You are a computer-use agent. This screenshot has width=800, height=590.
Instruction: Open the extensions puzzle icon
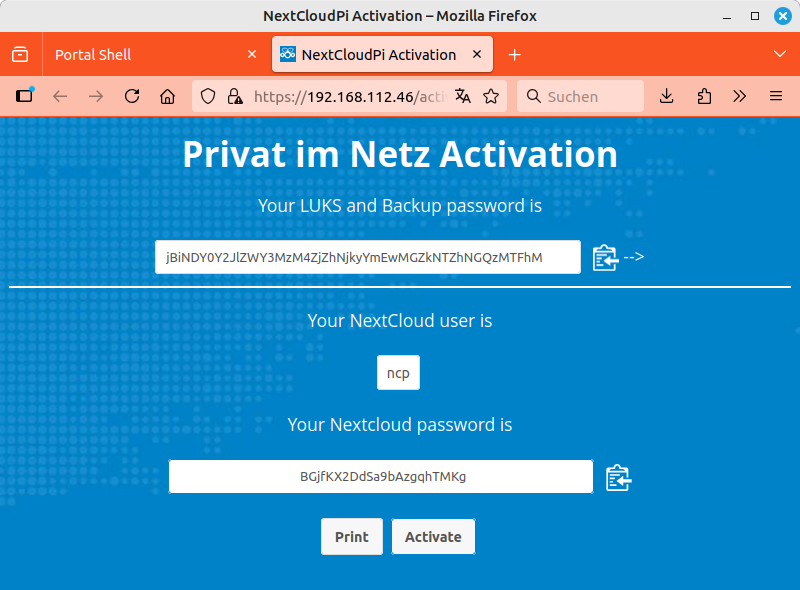tap(704, 96)
